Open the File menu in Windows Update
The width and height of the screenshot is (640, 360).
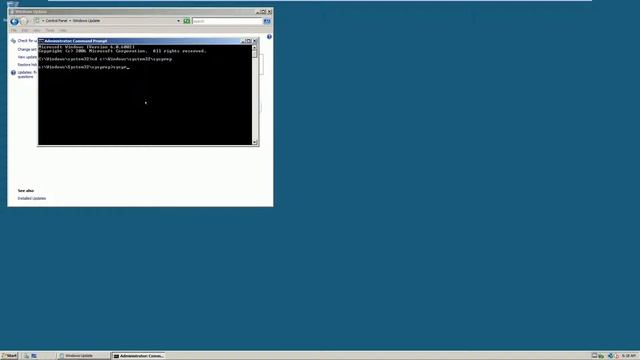(x=14, y=30)
